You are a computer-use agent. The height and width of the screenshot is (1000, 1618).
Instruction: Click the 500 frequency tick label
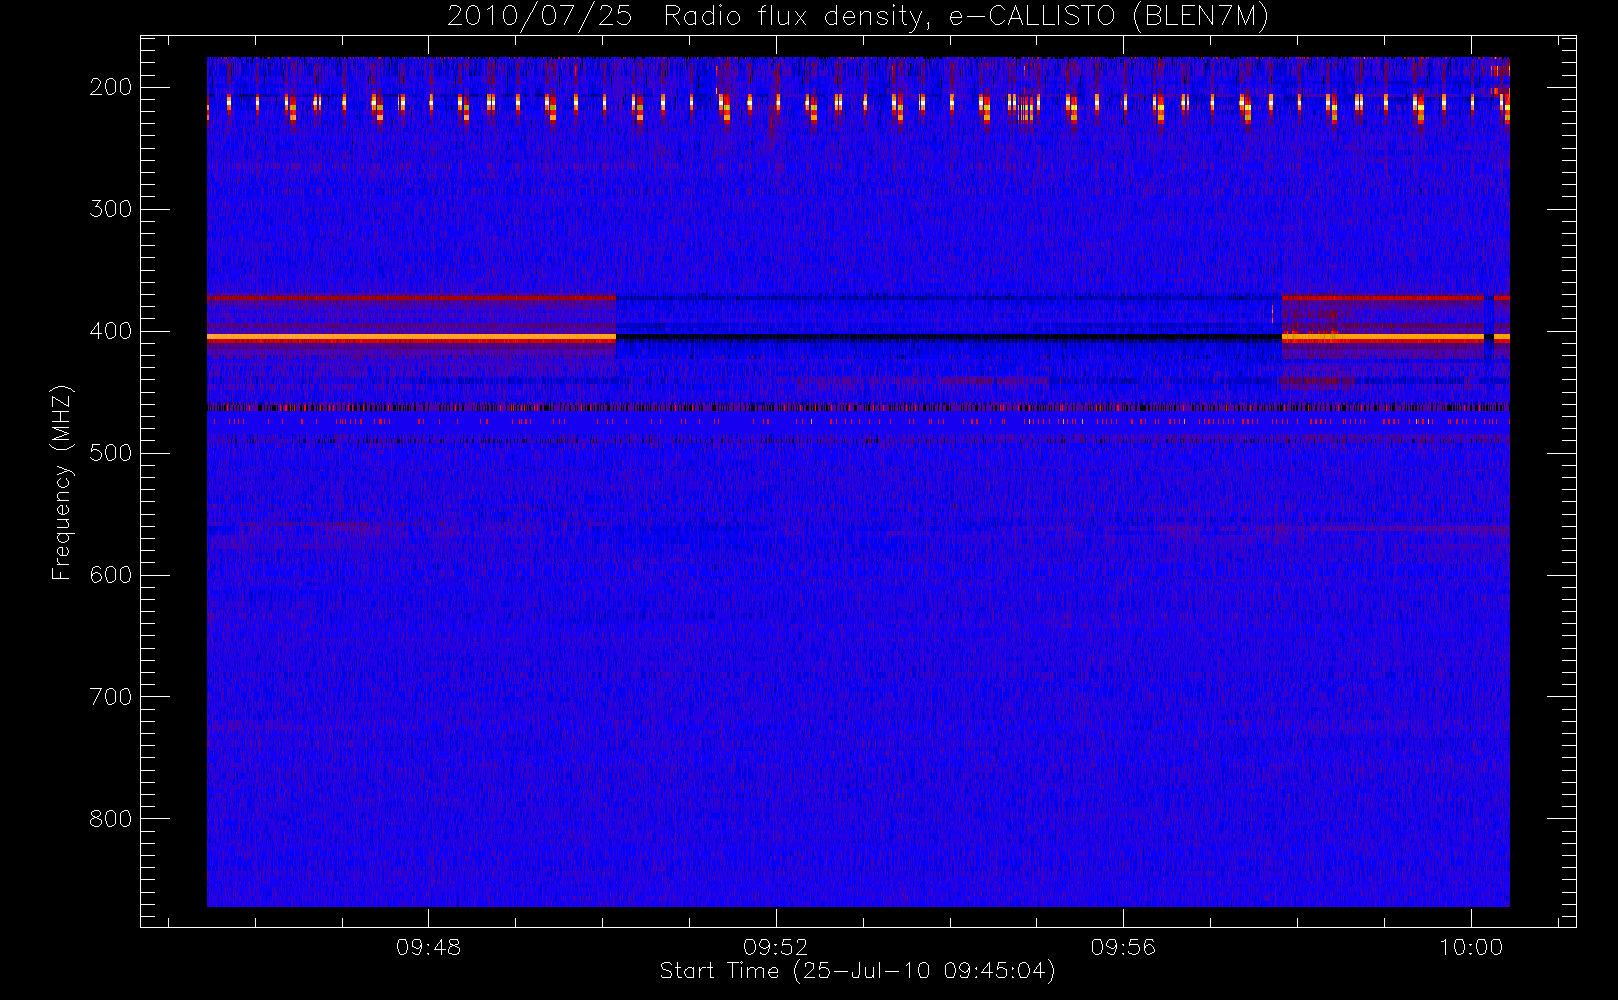click(x=111, y=453)
